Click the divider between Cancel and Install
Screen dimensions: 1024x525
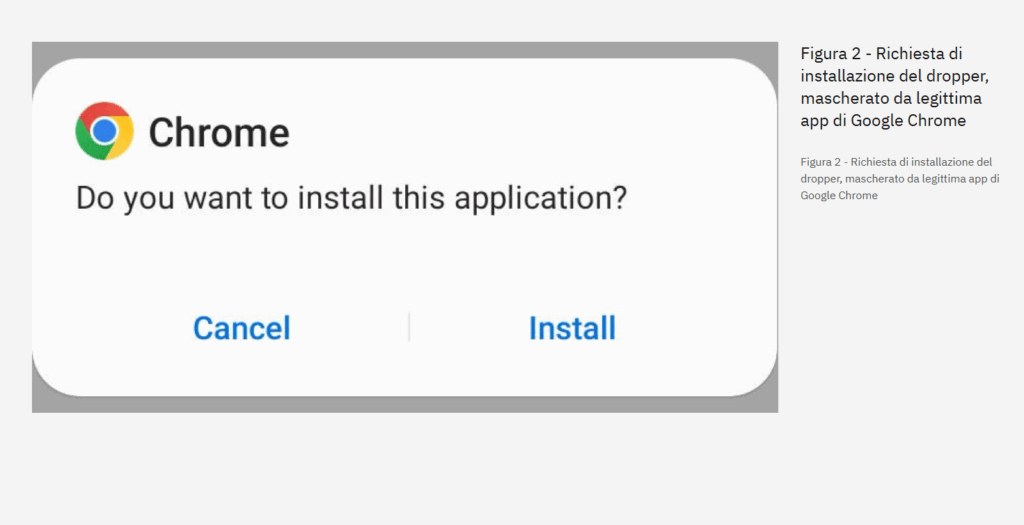(x=409, y=327)
